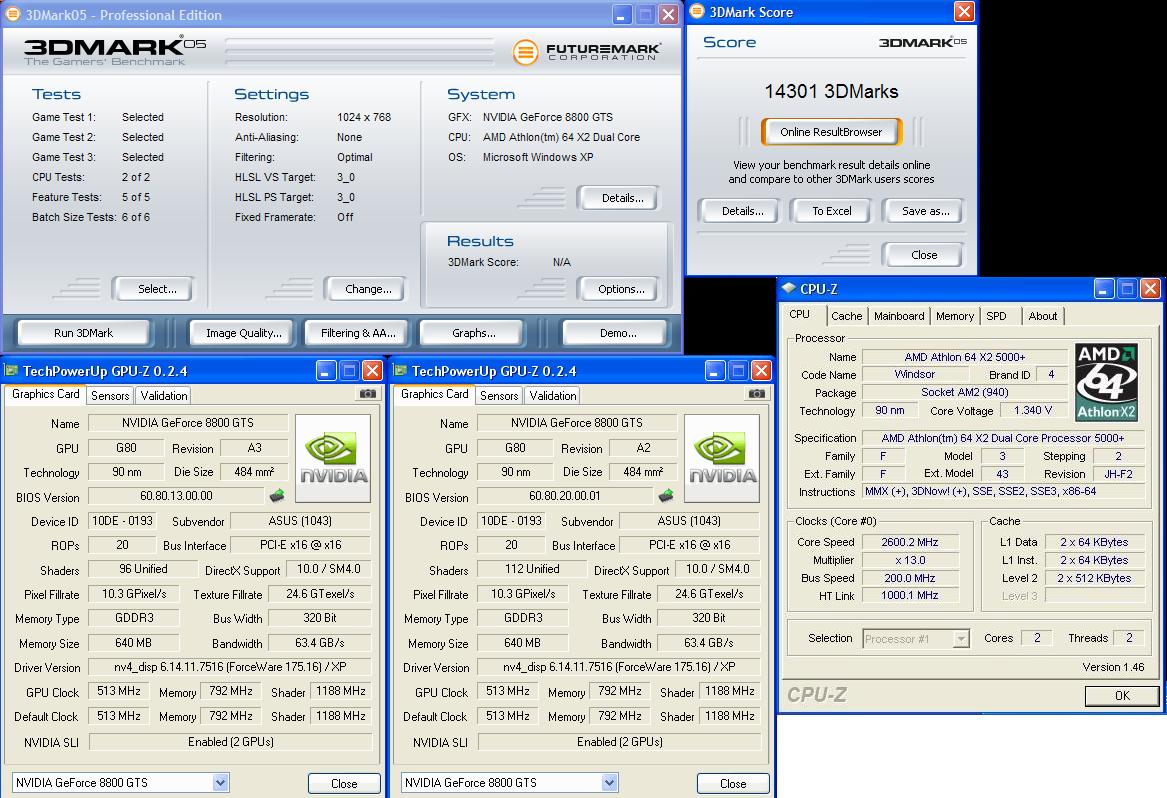
Task: Click BIOS save chip icon in left GPU-Z
Action: pos(277,495)
